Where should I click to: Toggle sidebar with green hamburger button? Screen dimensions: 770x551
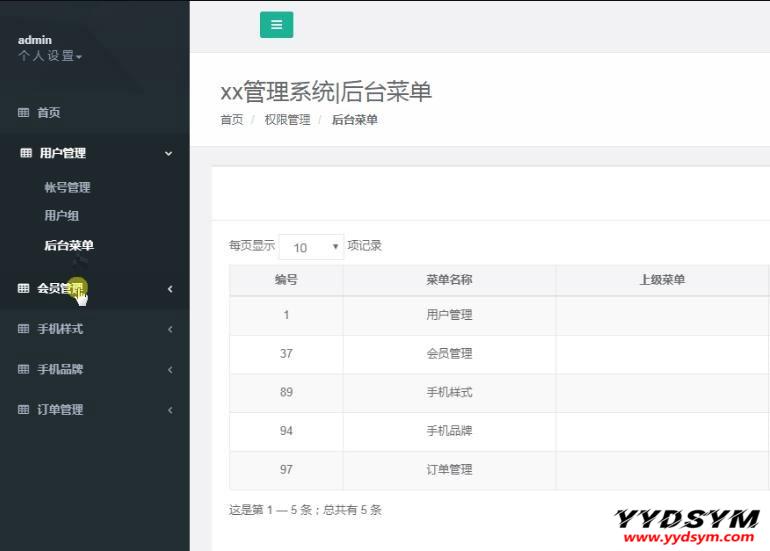(276, 25)
